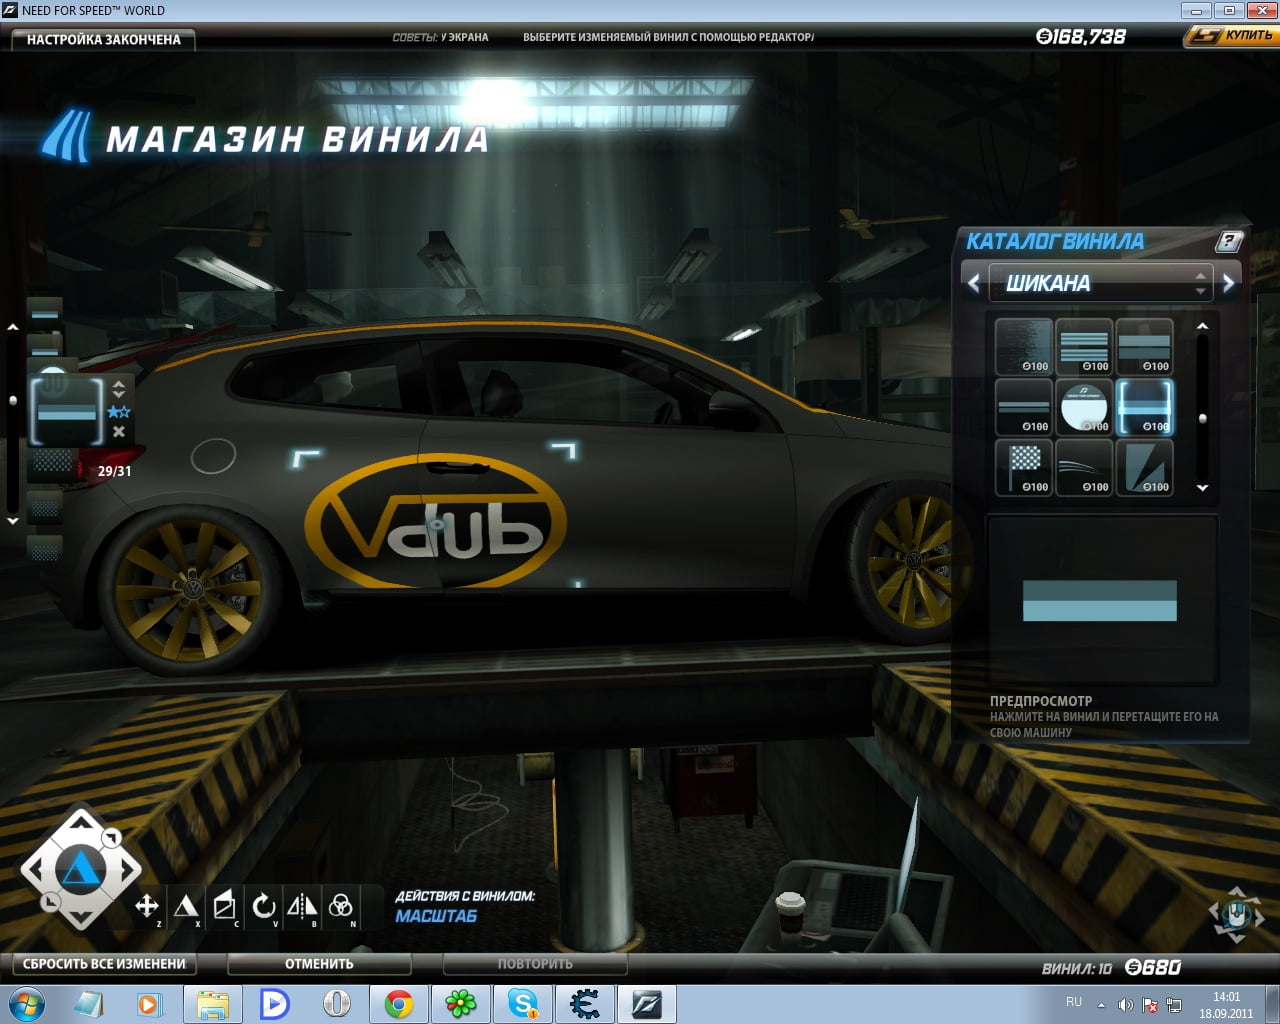Open the vinyl color tool (N)
Screen dimensions: 1280x1024
pos(341,906)
